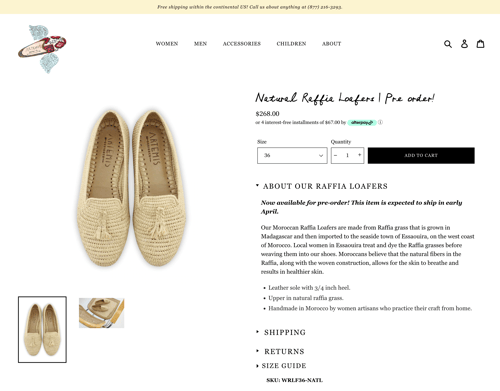Open the Accessories menu
This screenshot has width=500, height=391.
coord(242,44)
